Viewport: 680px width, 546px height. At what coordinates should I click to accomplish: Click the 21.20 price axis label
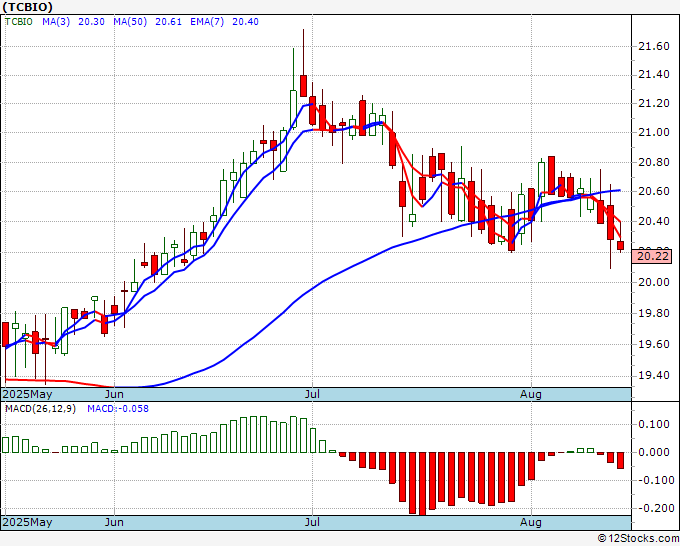coord(654,103)
